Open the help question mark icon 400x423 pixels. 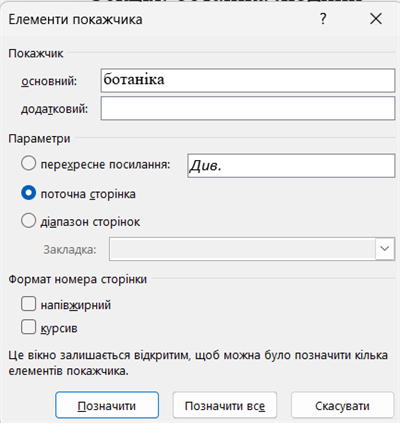point(323,19)
